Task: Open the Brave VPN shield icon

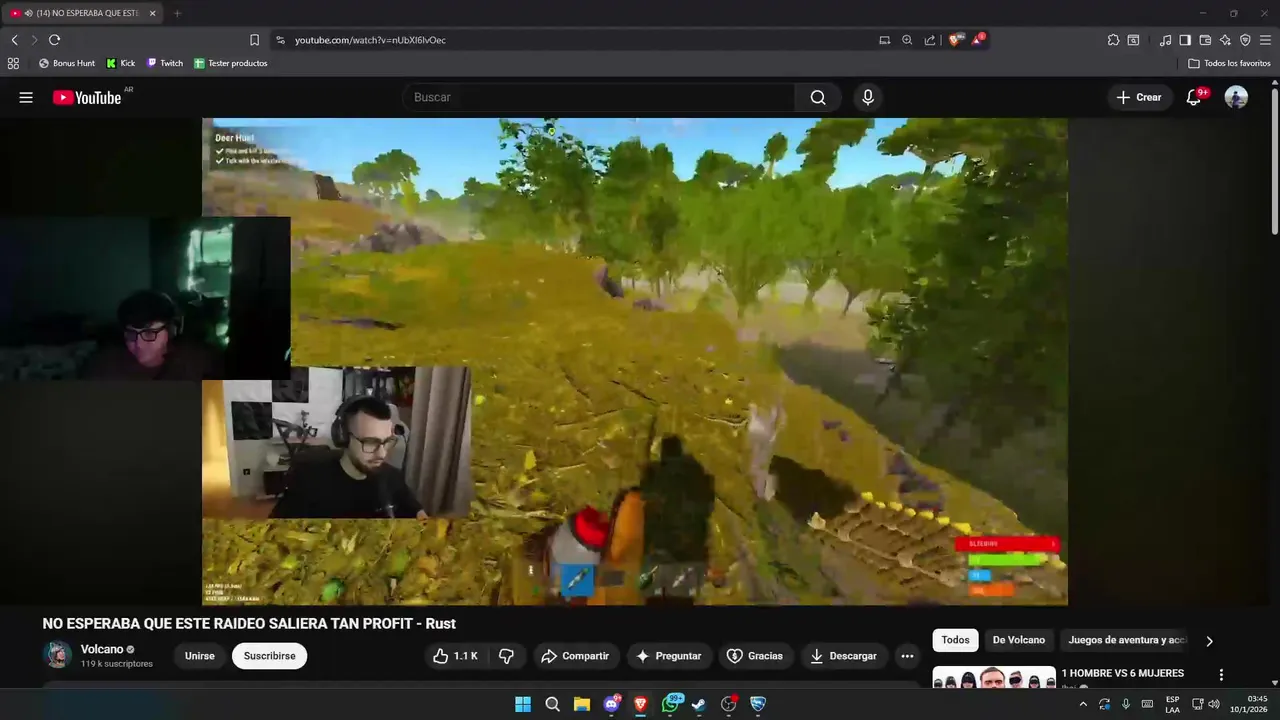Action: (x=1245, y=40)
